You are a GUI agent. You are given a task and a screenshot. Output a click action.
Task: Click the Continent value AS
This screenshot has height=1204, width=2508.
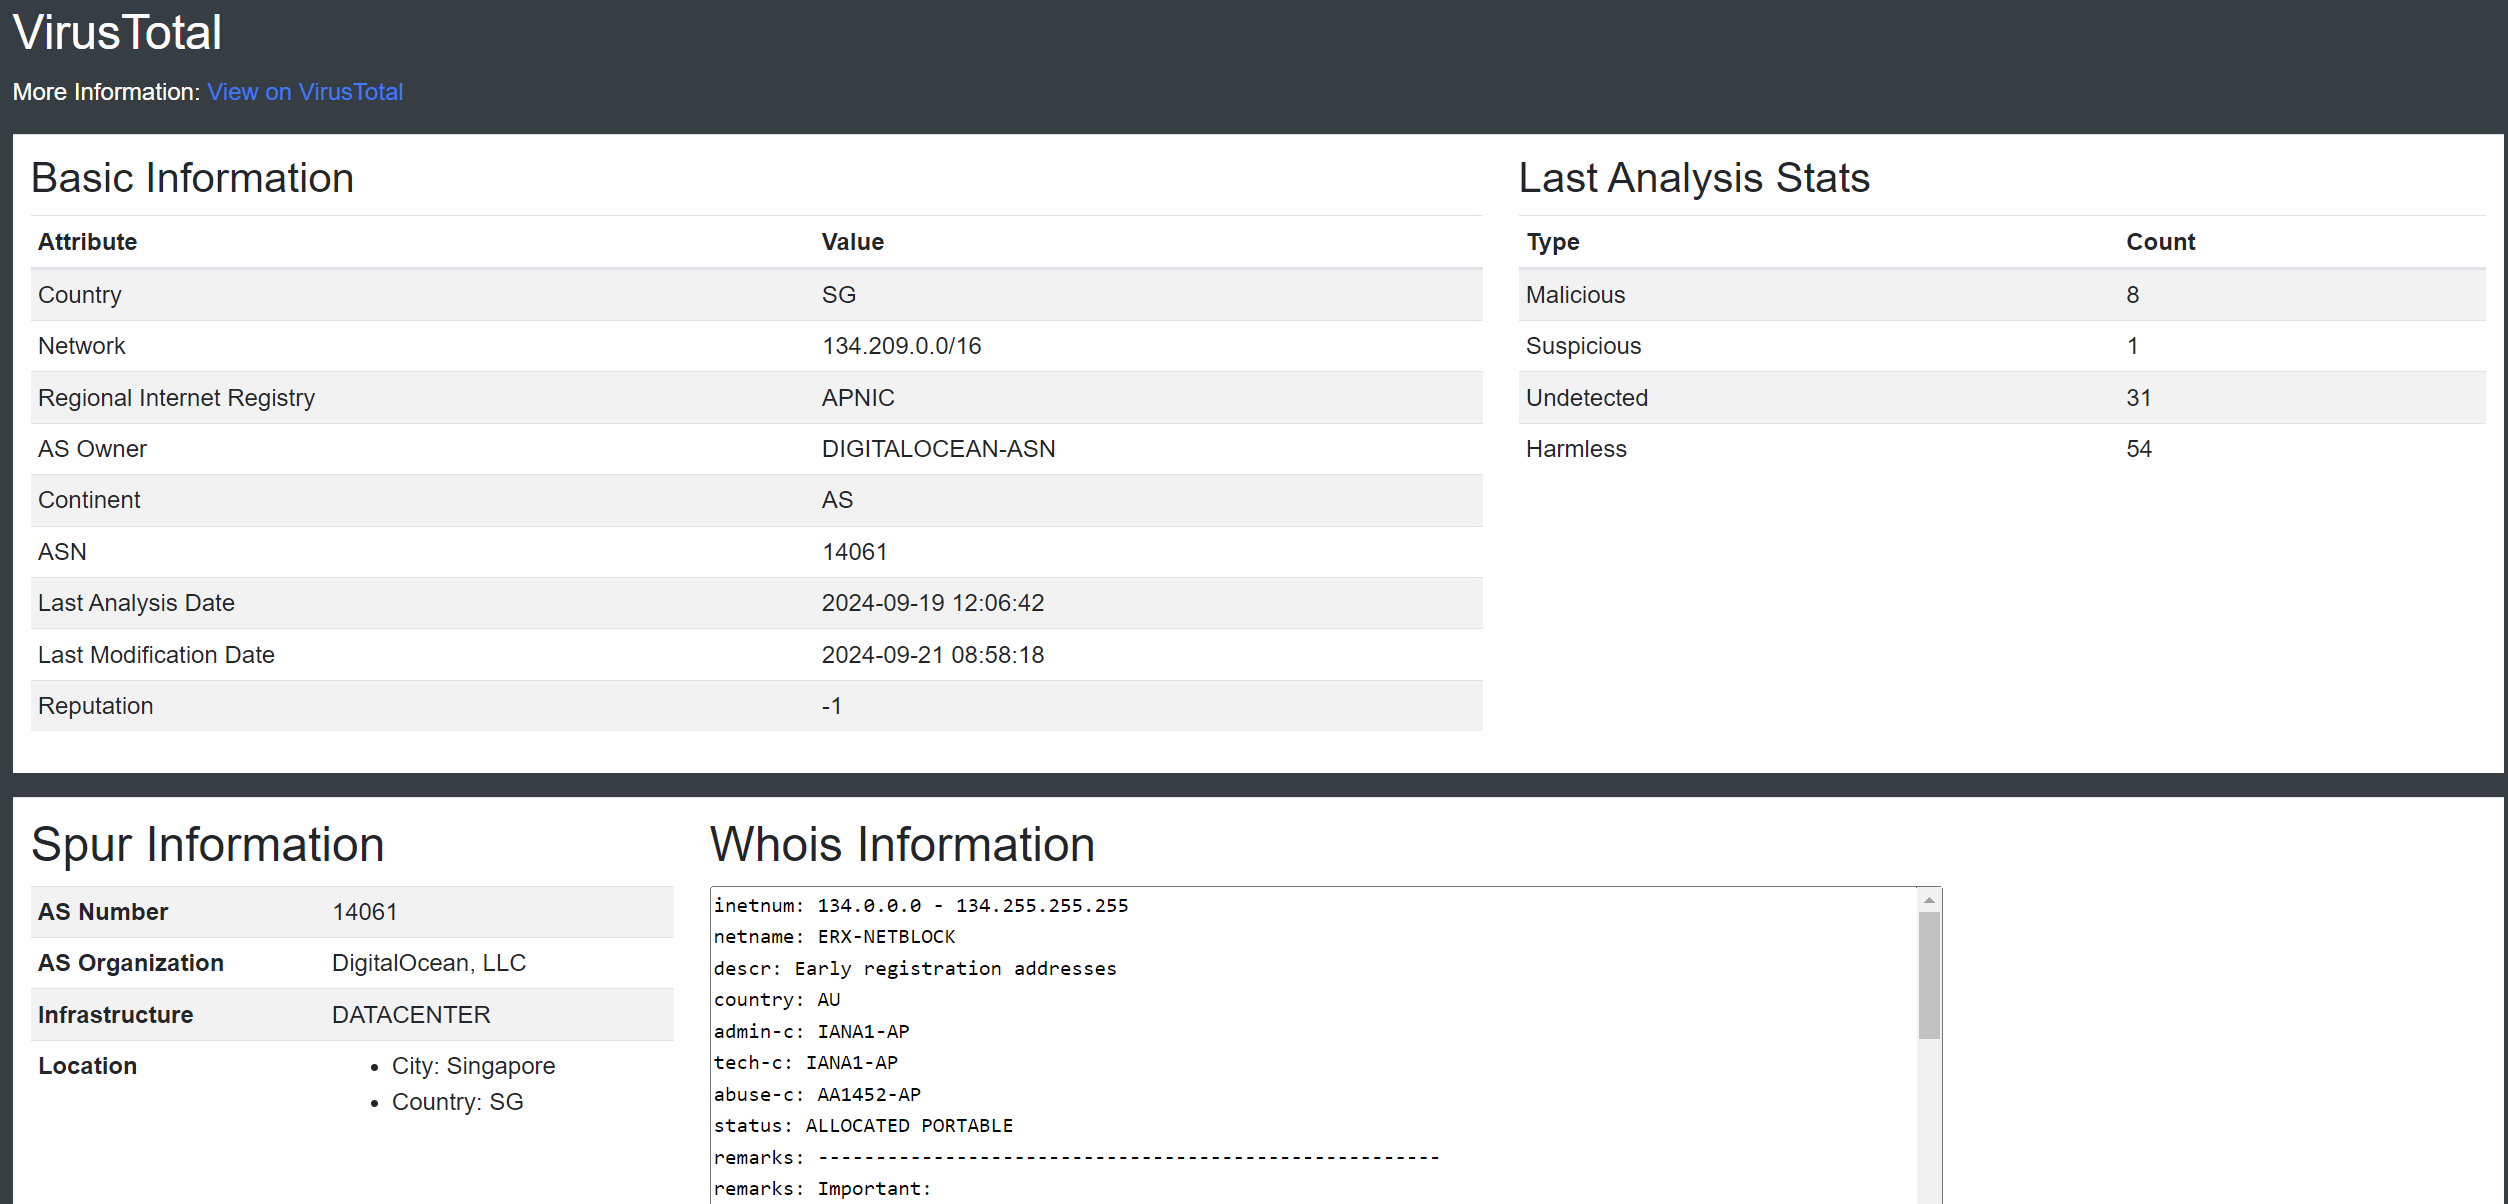tap(837, 500)
